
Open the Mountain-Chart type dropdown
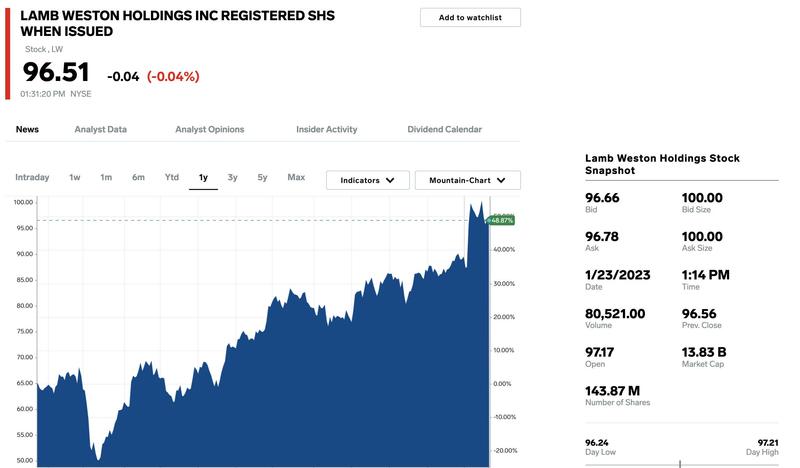tap(467, 180)
